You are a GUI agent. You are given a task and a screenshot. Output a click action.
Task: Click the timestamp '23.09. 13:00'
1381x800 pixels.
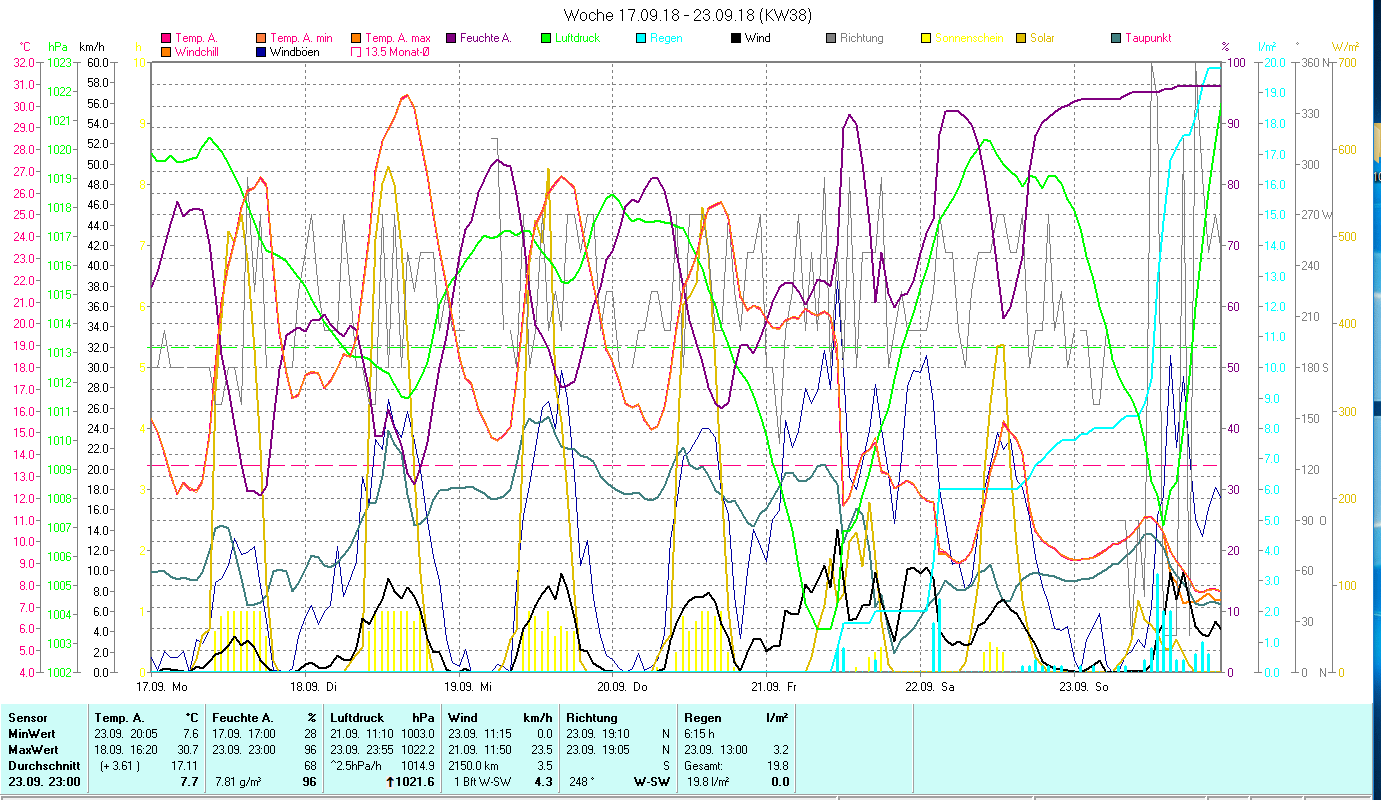[x=717, y=750]
